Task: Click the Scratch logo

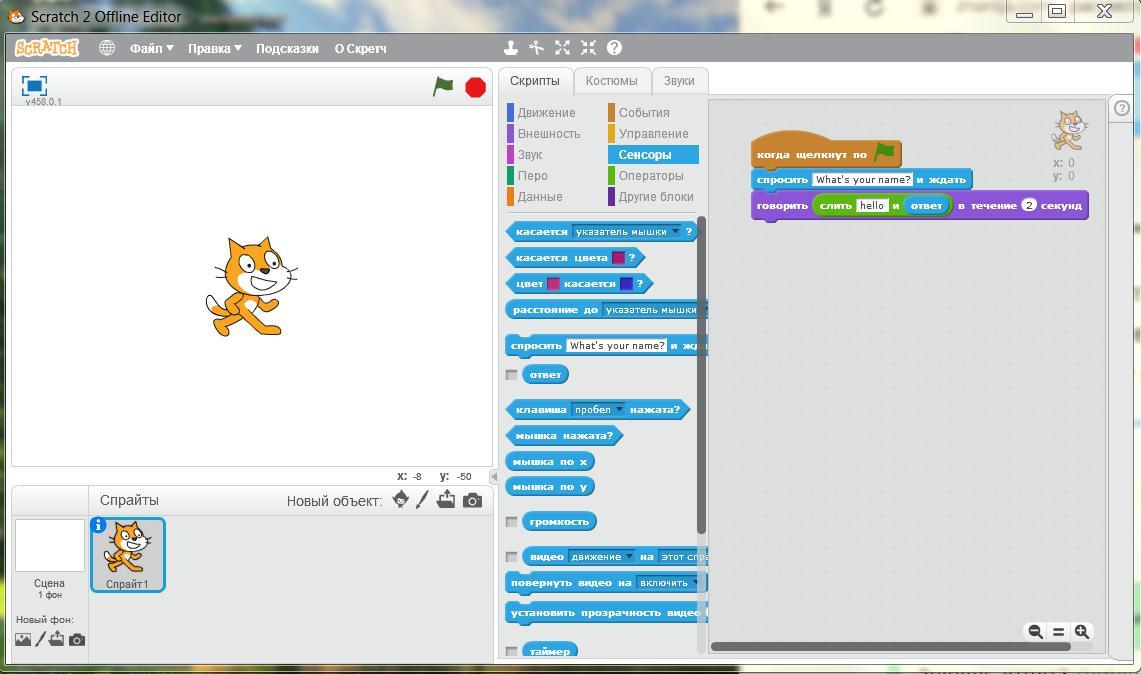Action: (x=47, y=48)
